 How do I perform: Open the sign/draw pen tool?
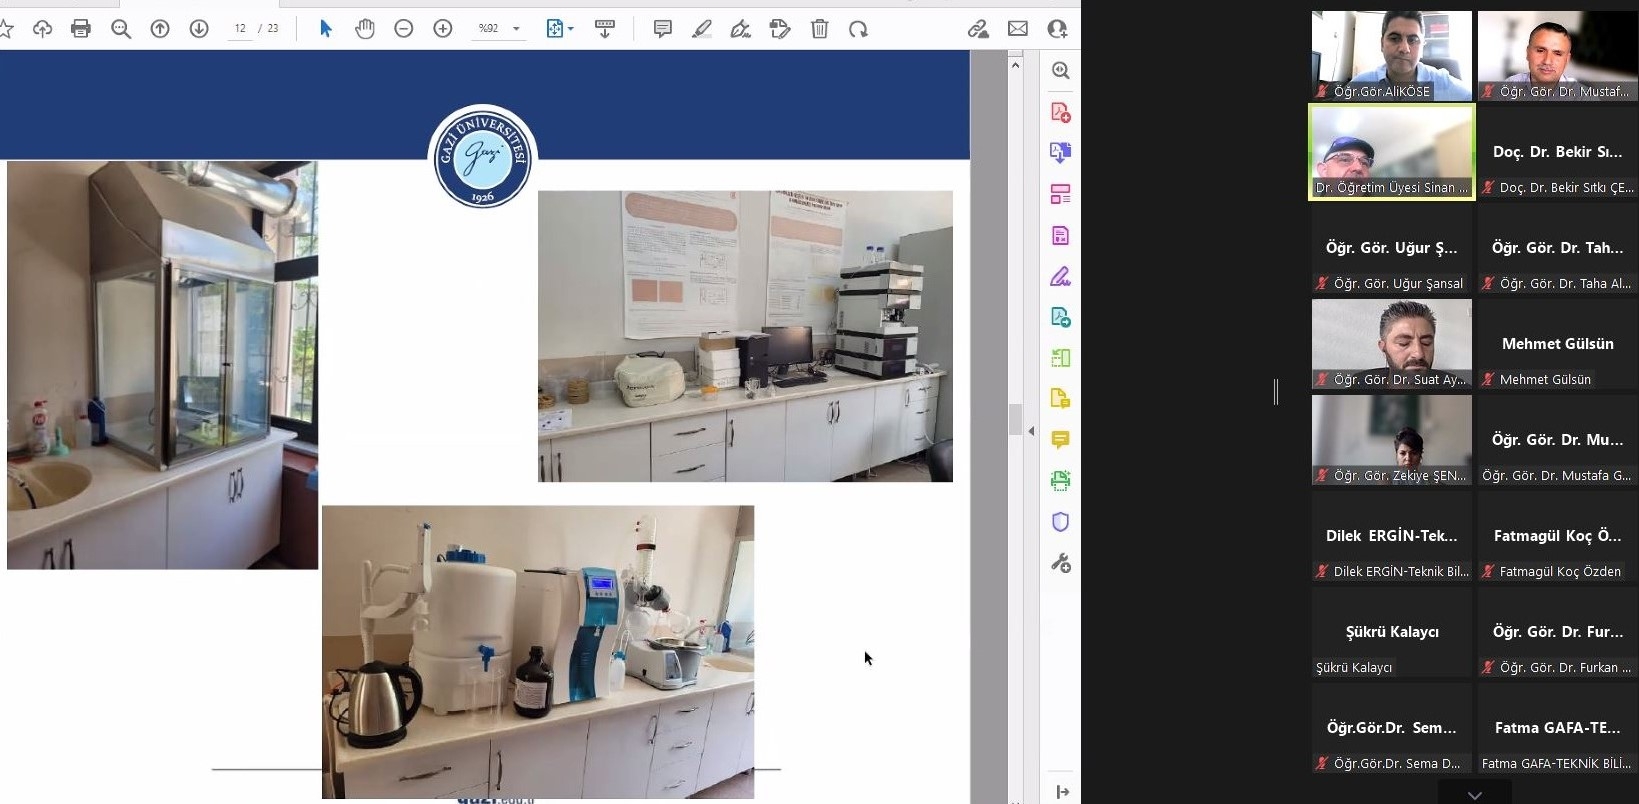pos(741,29)
